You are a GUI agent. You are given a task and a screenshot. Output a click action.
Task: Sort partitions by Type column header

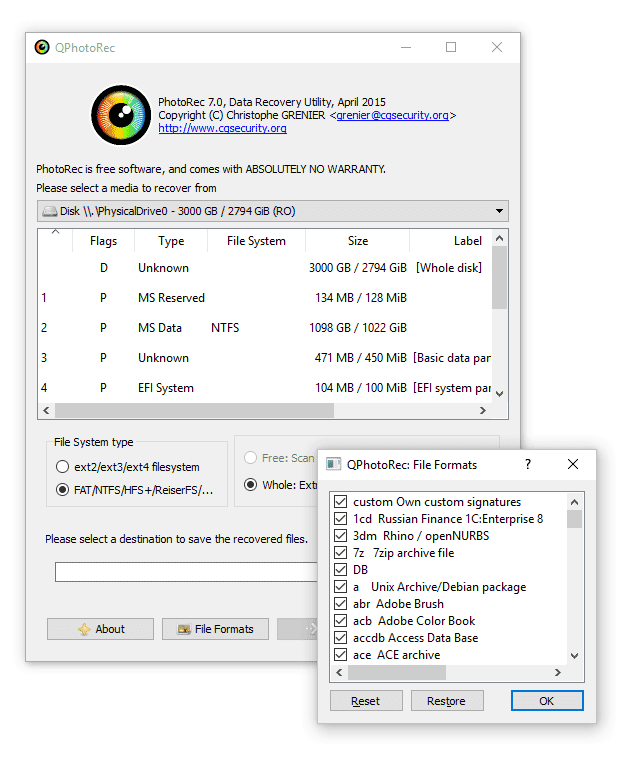coord(171,241)
